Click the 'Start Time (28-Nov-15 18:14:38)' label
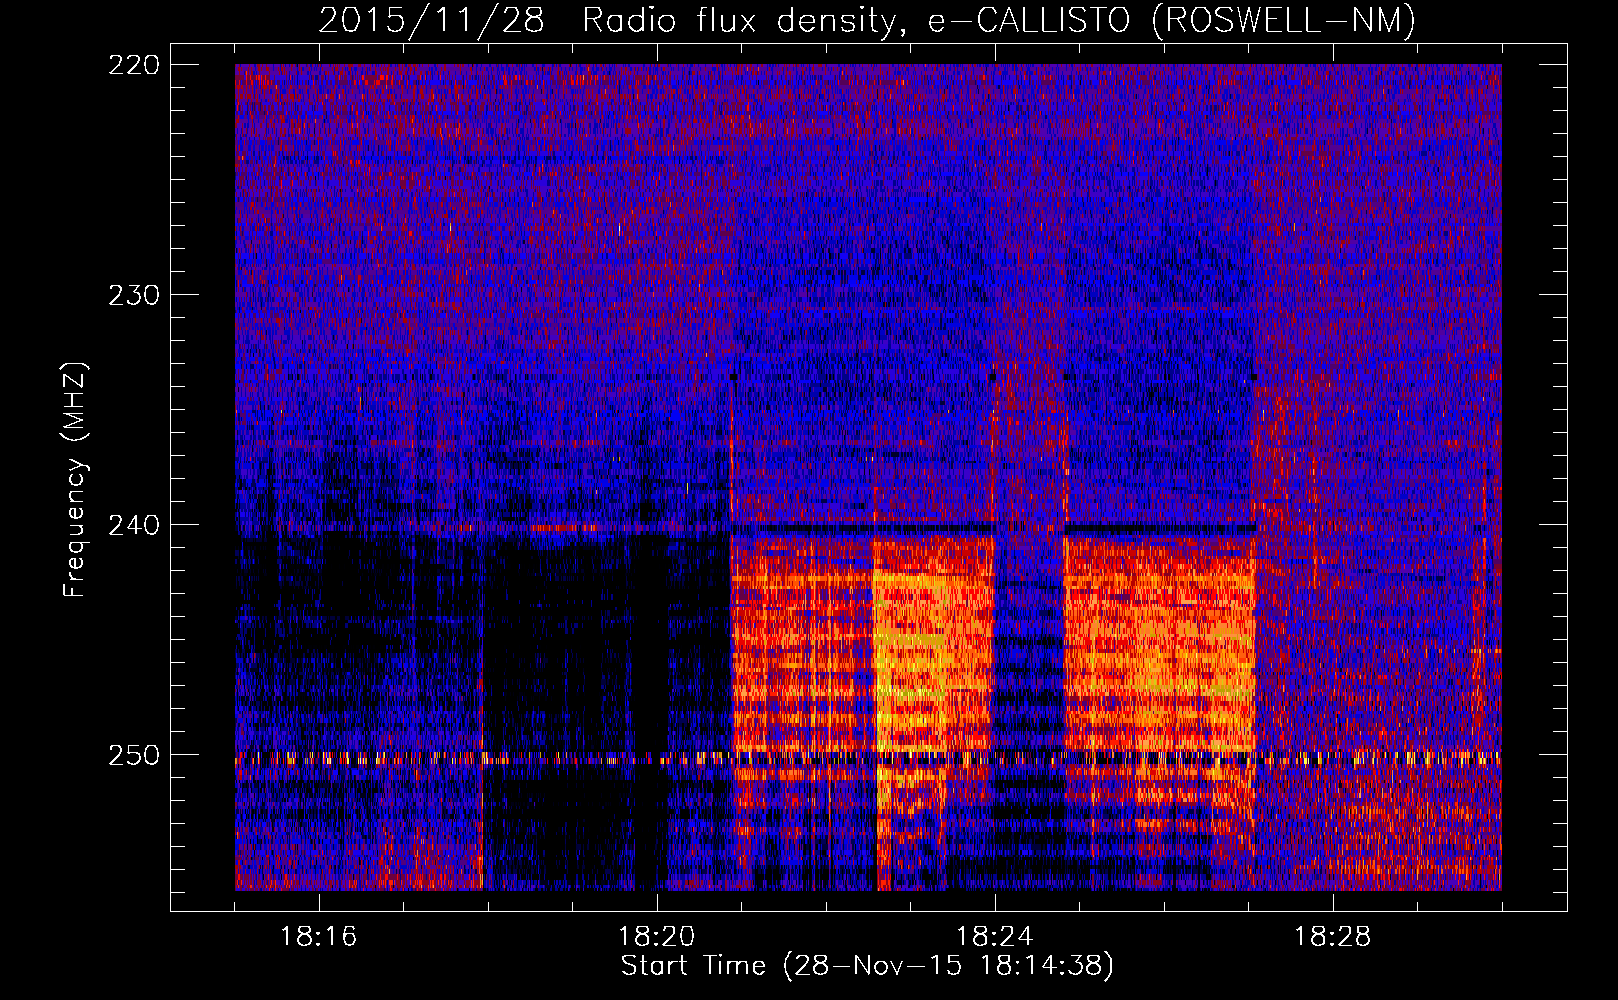This screenshot has height=1000, width=1618. tap(867, 966)
